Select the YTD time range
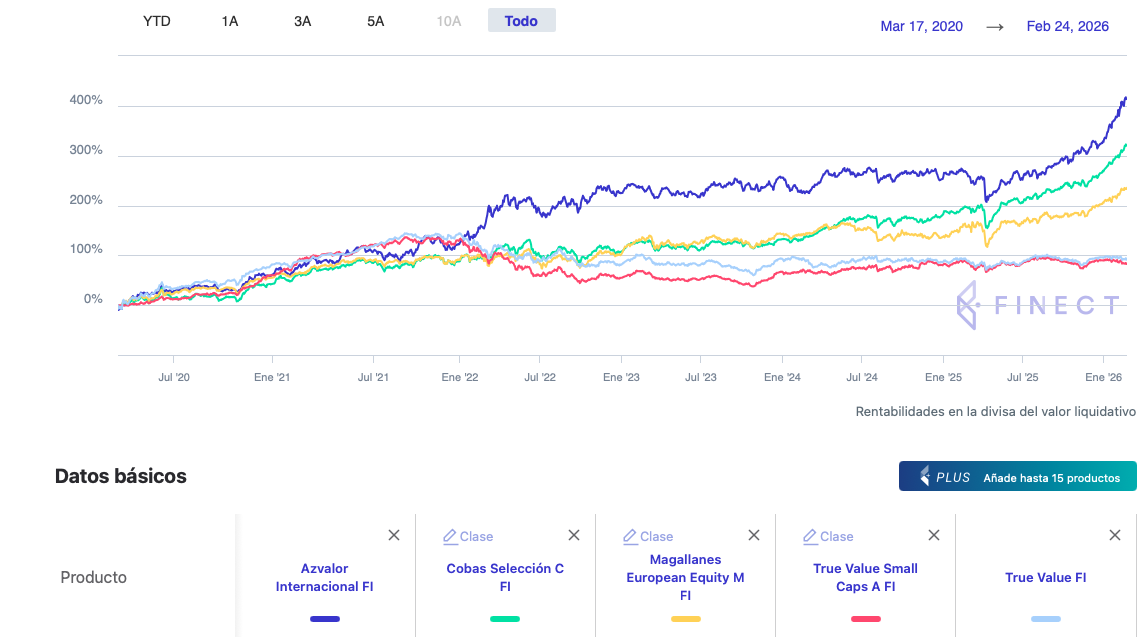 pos(157,21)
